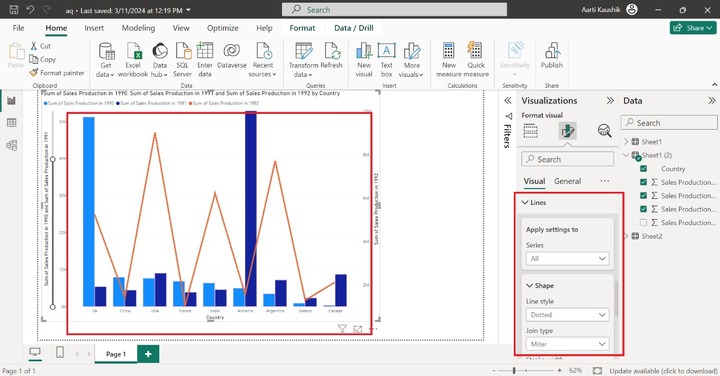Check the unchecked Sales Production field
The height and width of the screenshot is (376, 720).
pyautogui.click(x=643, y=222)
